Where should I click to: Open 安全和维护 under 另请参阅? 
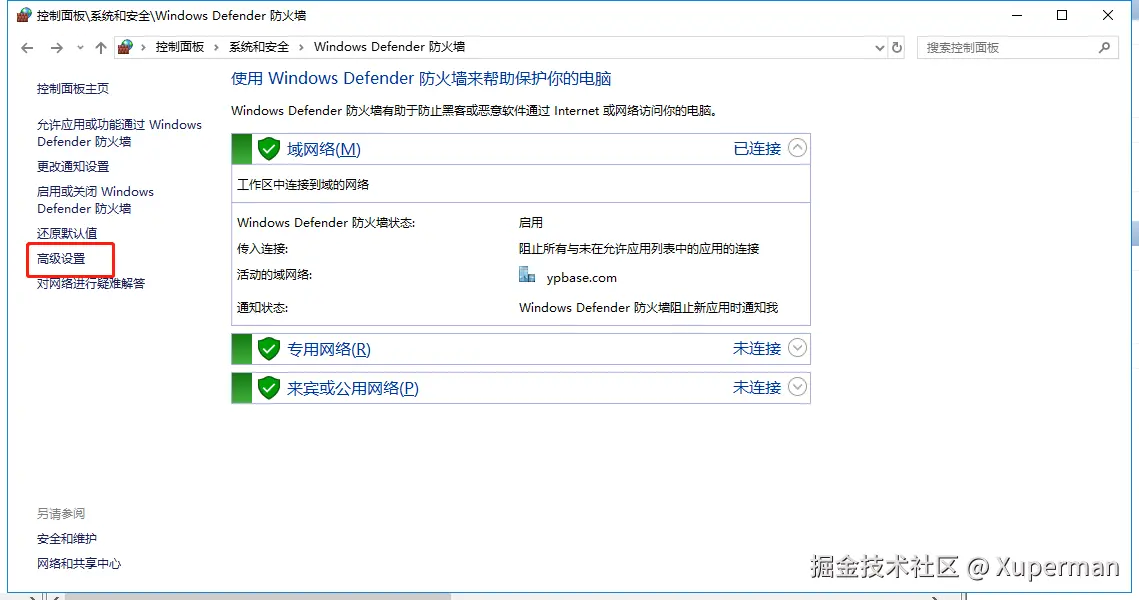pyautogui.click(x=67, y=538)
